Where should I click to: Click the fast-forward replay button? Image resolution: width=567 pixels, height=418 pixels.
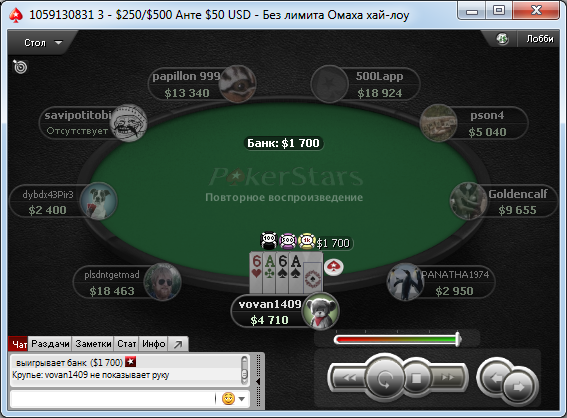pyautogui.click(x=448, y=378)
